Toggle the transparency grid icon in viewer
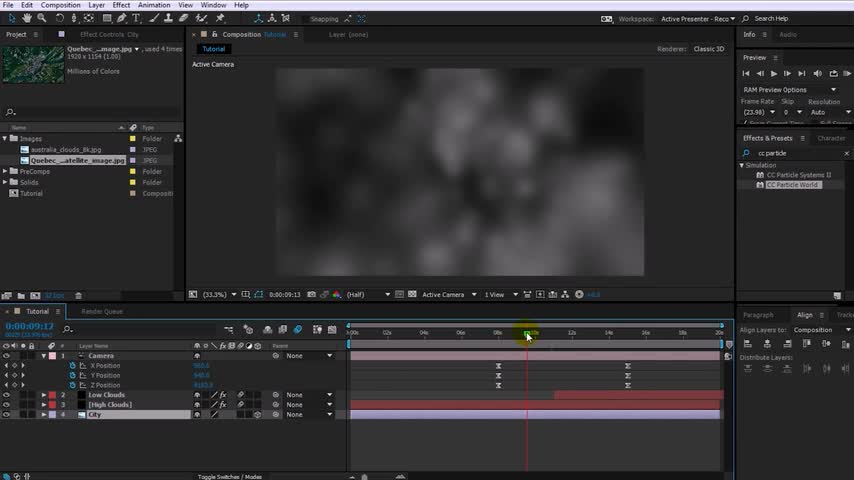Viewport: 854px width, 480px height. (x=412, y=294)
